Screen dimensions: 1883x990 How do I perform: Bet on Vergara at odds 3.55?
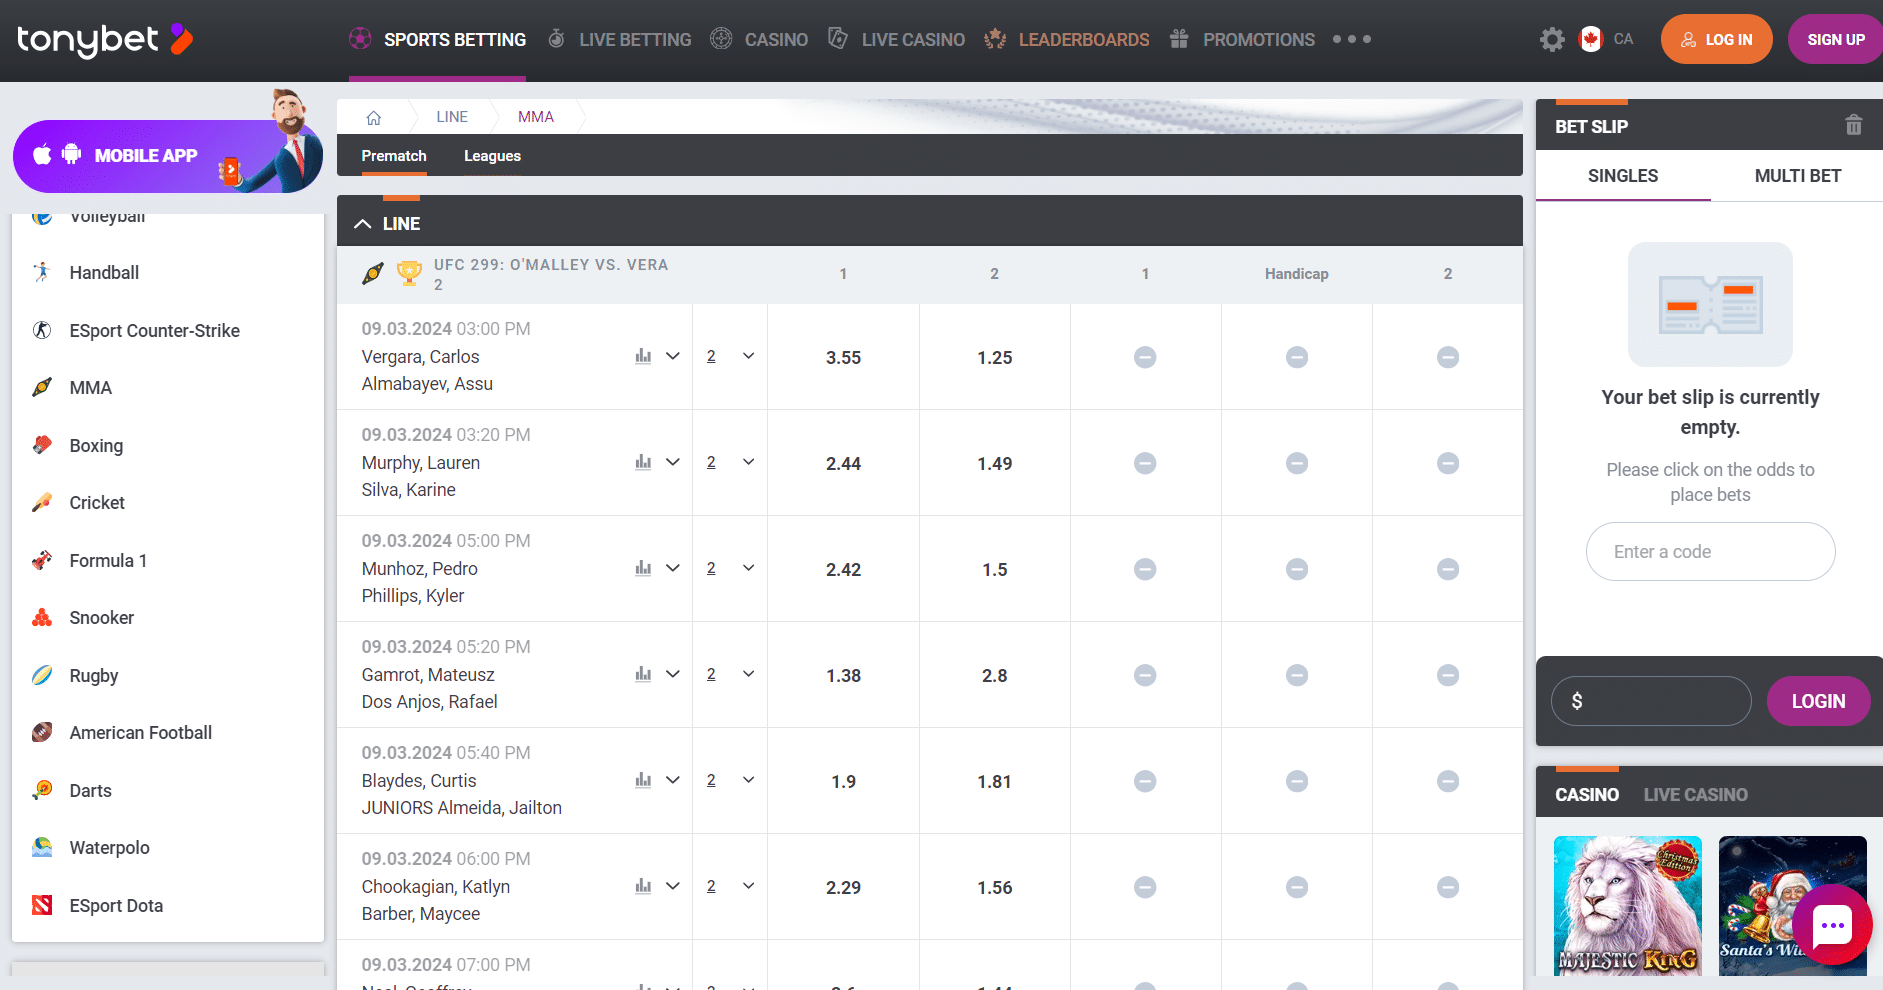point(843,357)
